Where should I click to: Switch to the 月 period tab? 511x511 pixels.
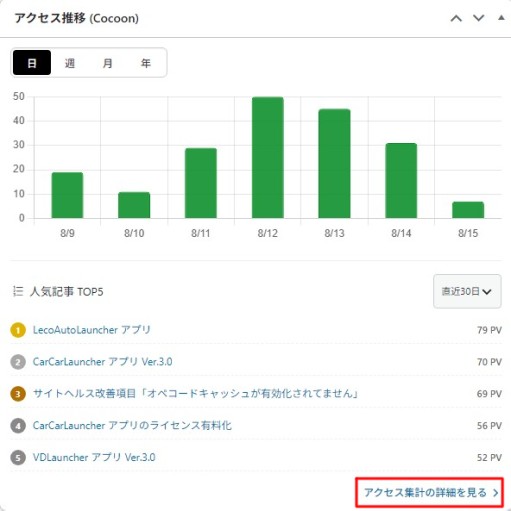107,63
